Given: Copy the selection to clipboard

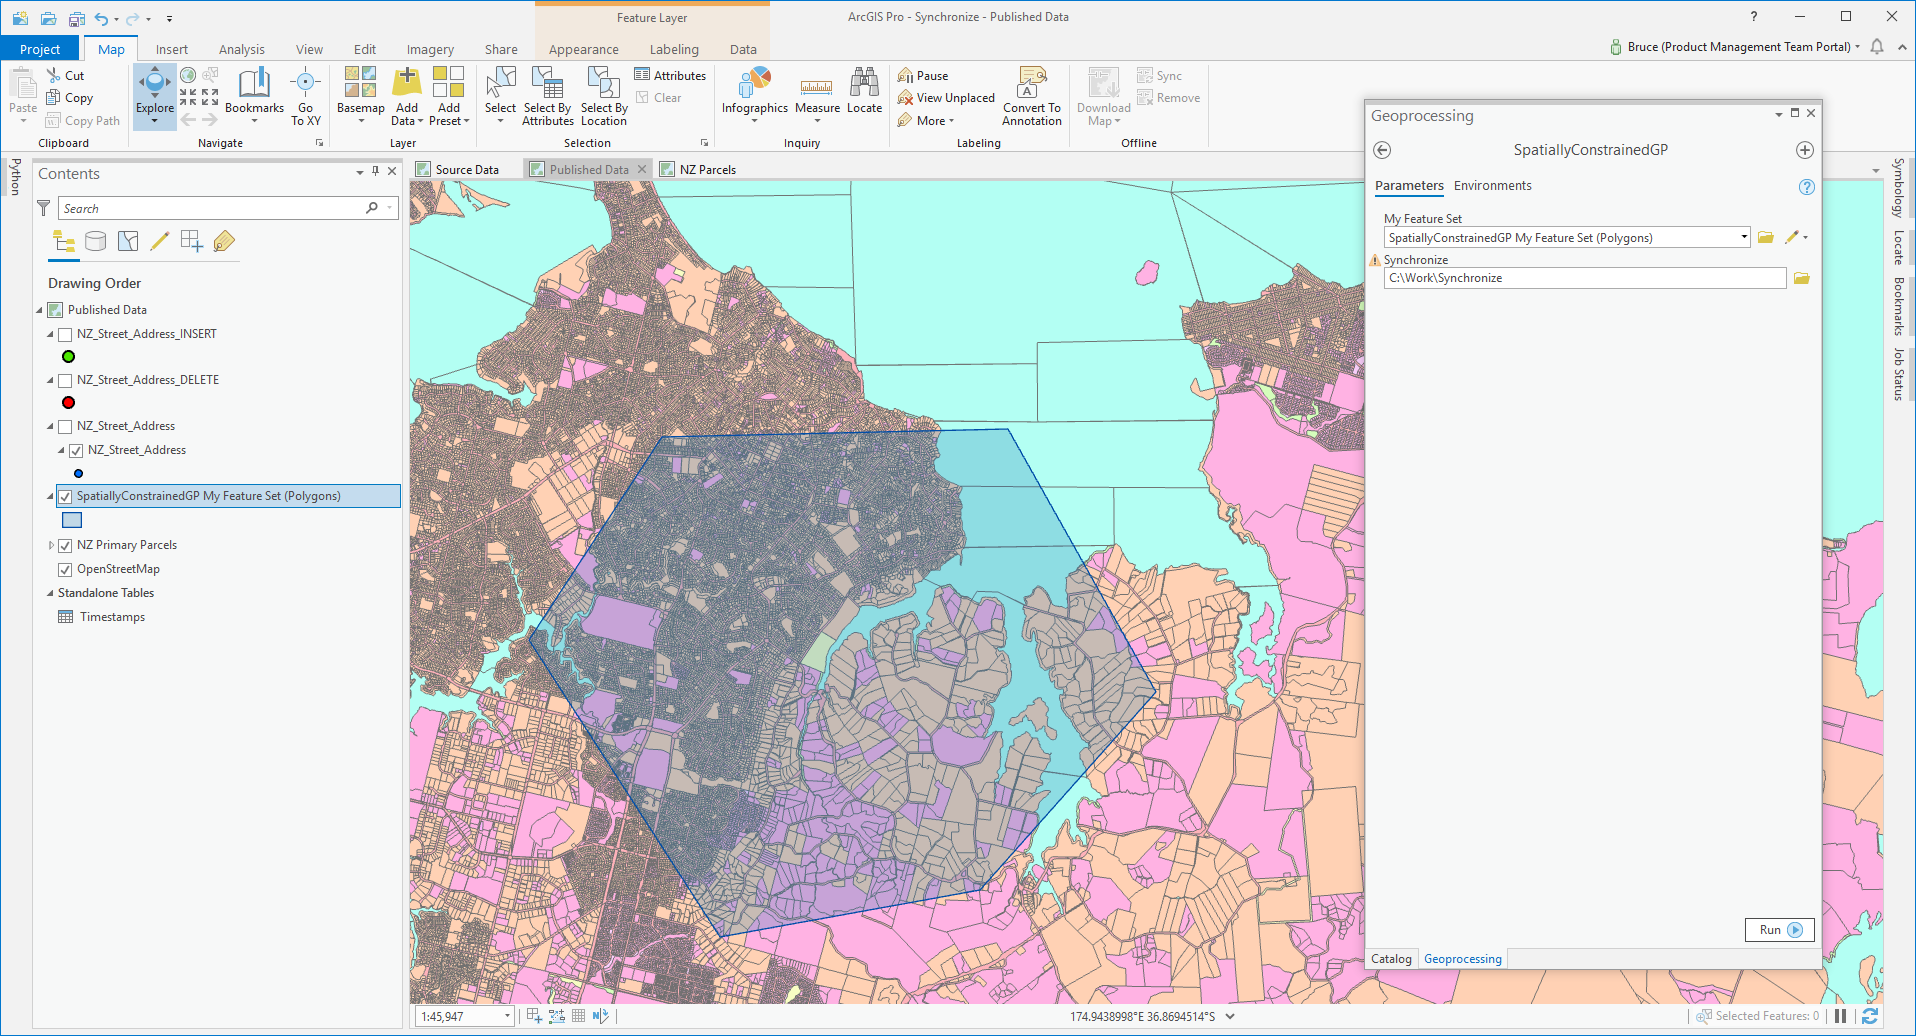Looking at the screenshot, I should tap(69, 98).
